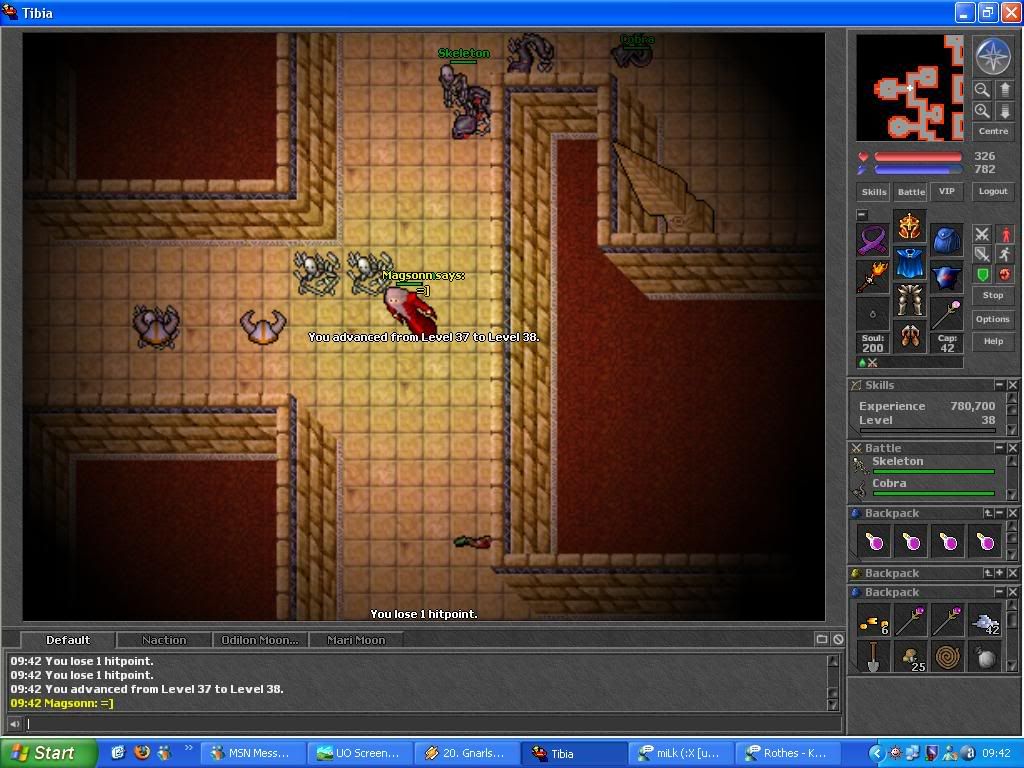Minimize the bottom Backpack panel
The width and height of the screenshot is (1024, 768).
[x=999, y=592]
